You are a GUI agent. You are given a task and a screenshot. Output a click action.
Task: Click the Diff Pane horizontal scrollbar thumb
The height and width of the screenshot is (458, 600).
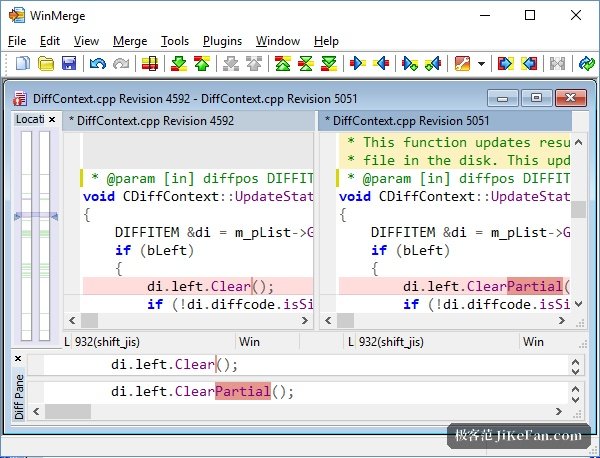click(x=68, y=412)
